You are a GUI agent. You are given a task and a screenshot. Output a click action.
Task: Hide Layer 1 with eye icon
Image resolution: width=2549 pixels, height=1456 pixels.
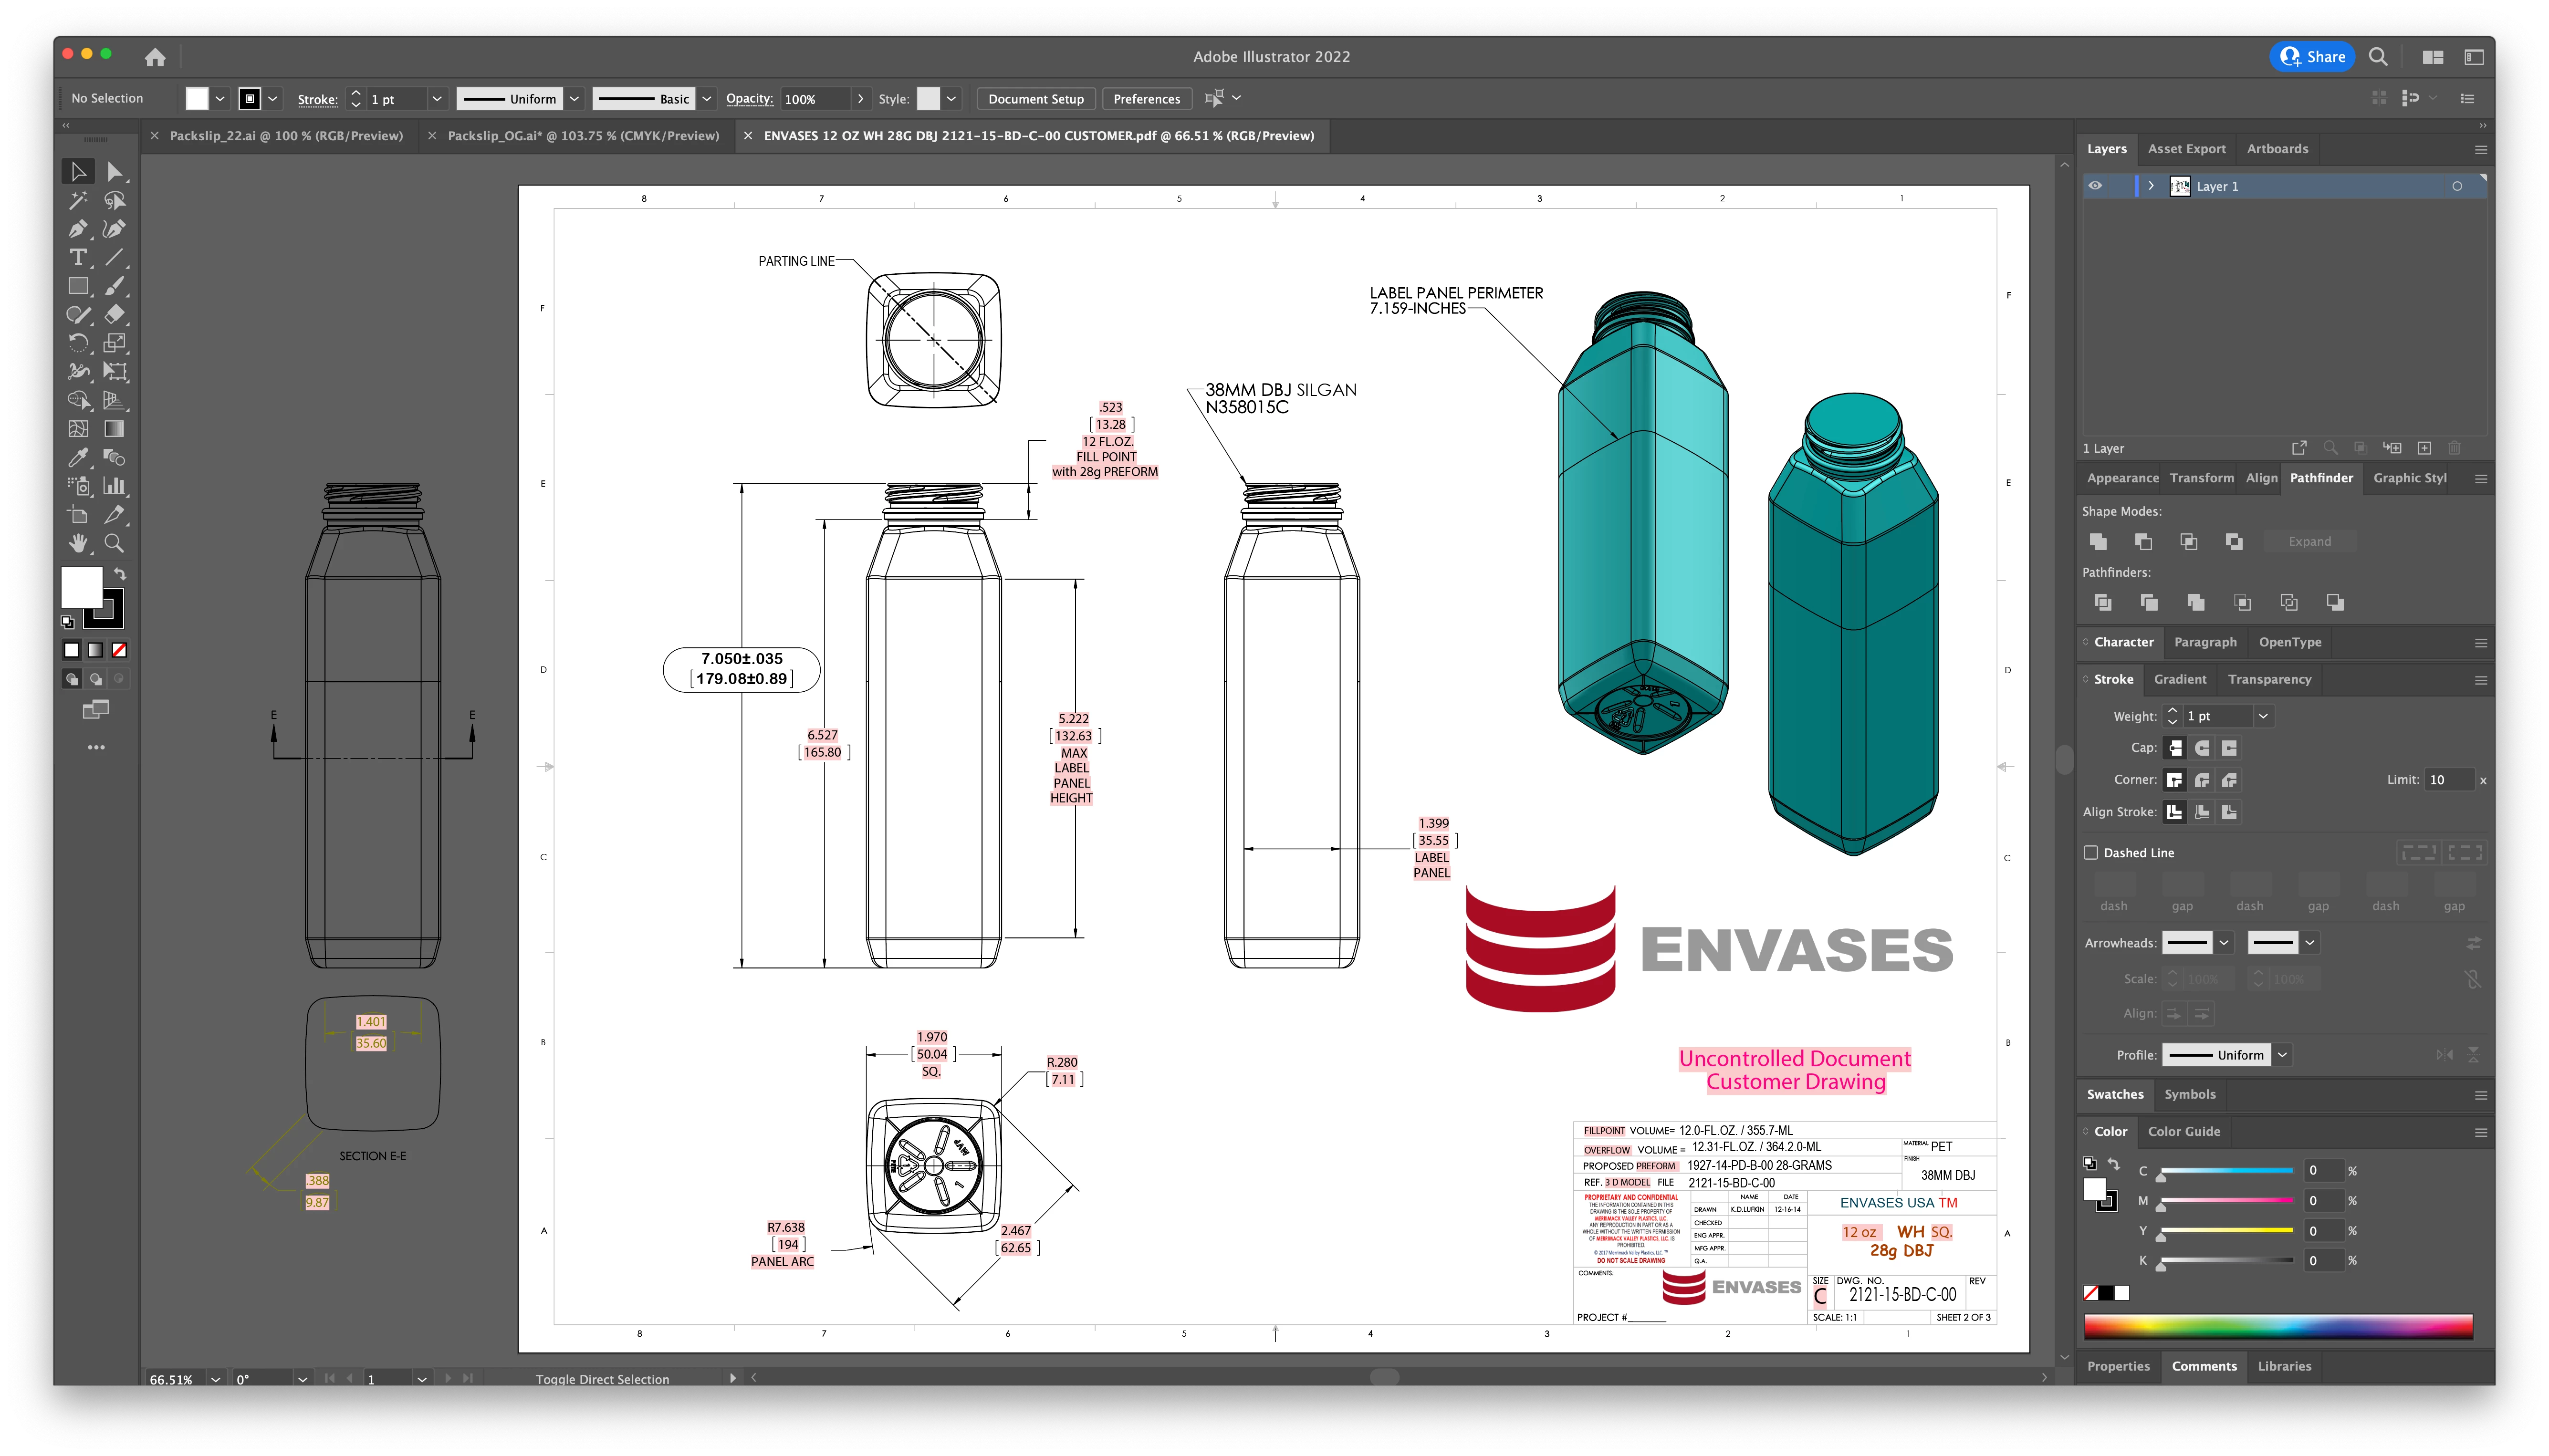[x=2095, y=186]
